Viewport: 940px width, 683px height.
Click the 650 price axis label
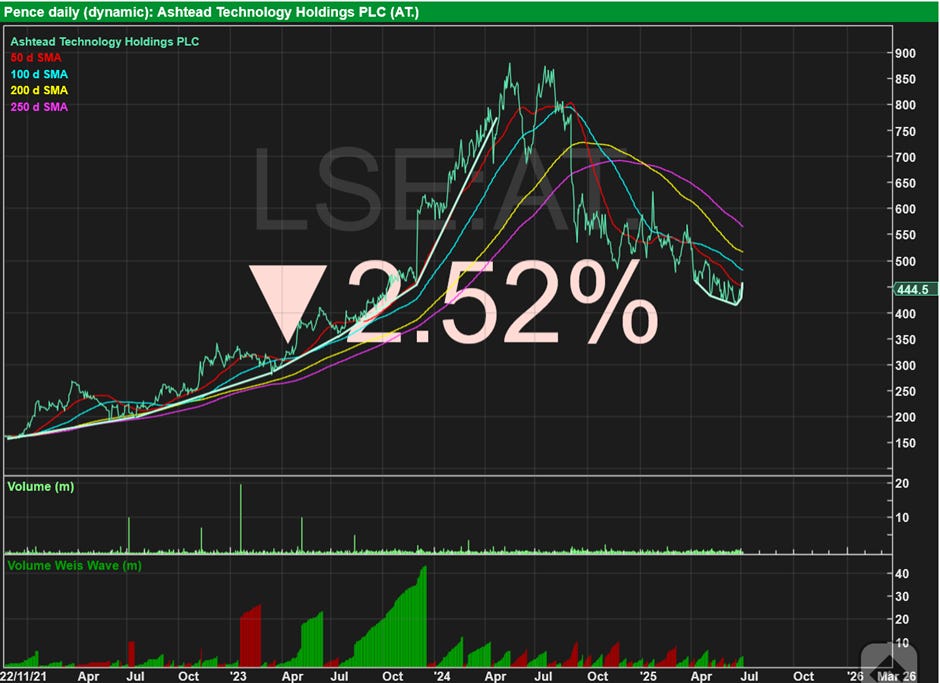905,183
